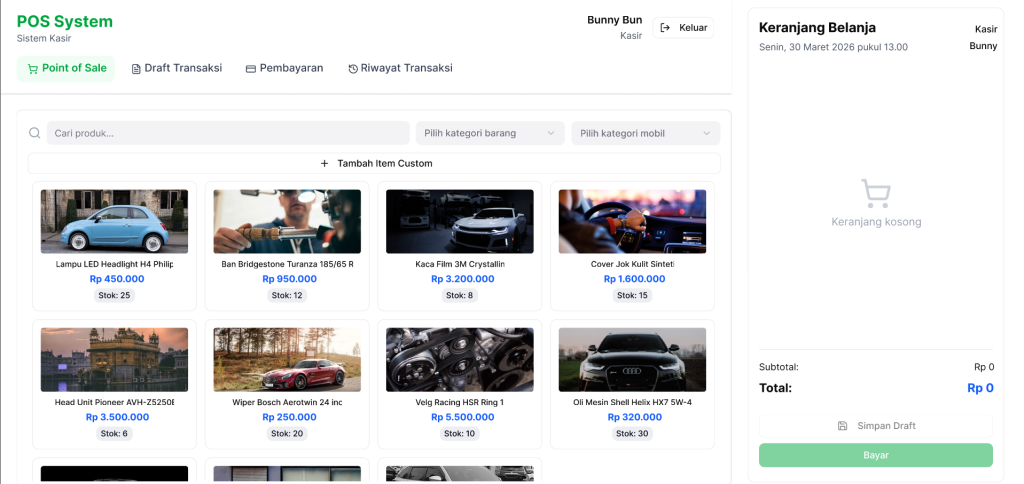Click the history clock icon of Riwayat Transaksi
Screen dimensions: 1024x484
[x=353, y=69]
